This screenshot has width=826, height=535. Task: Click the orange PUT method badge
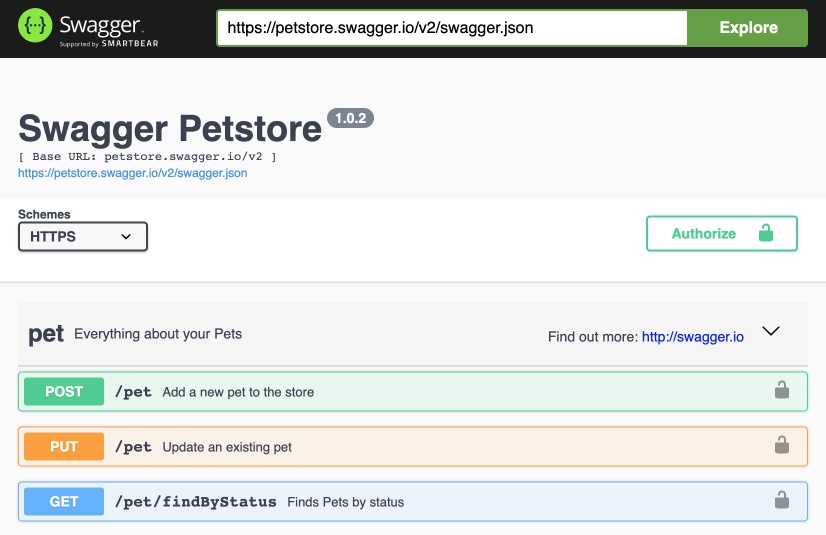tap(64, 447)
